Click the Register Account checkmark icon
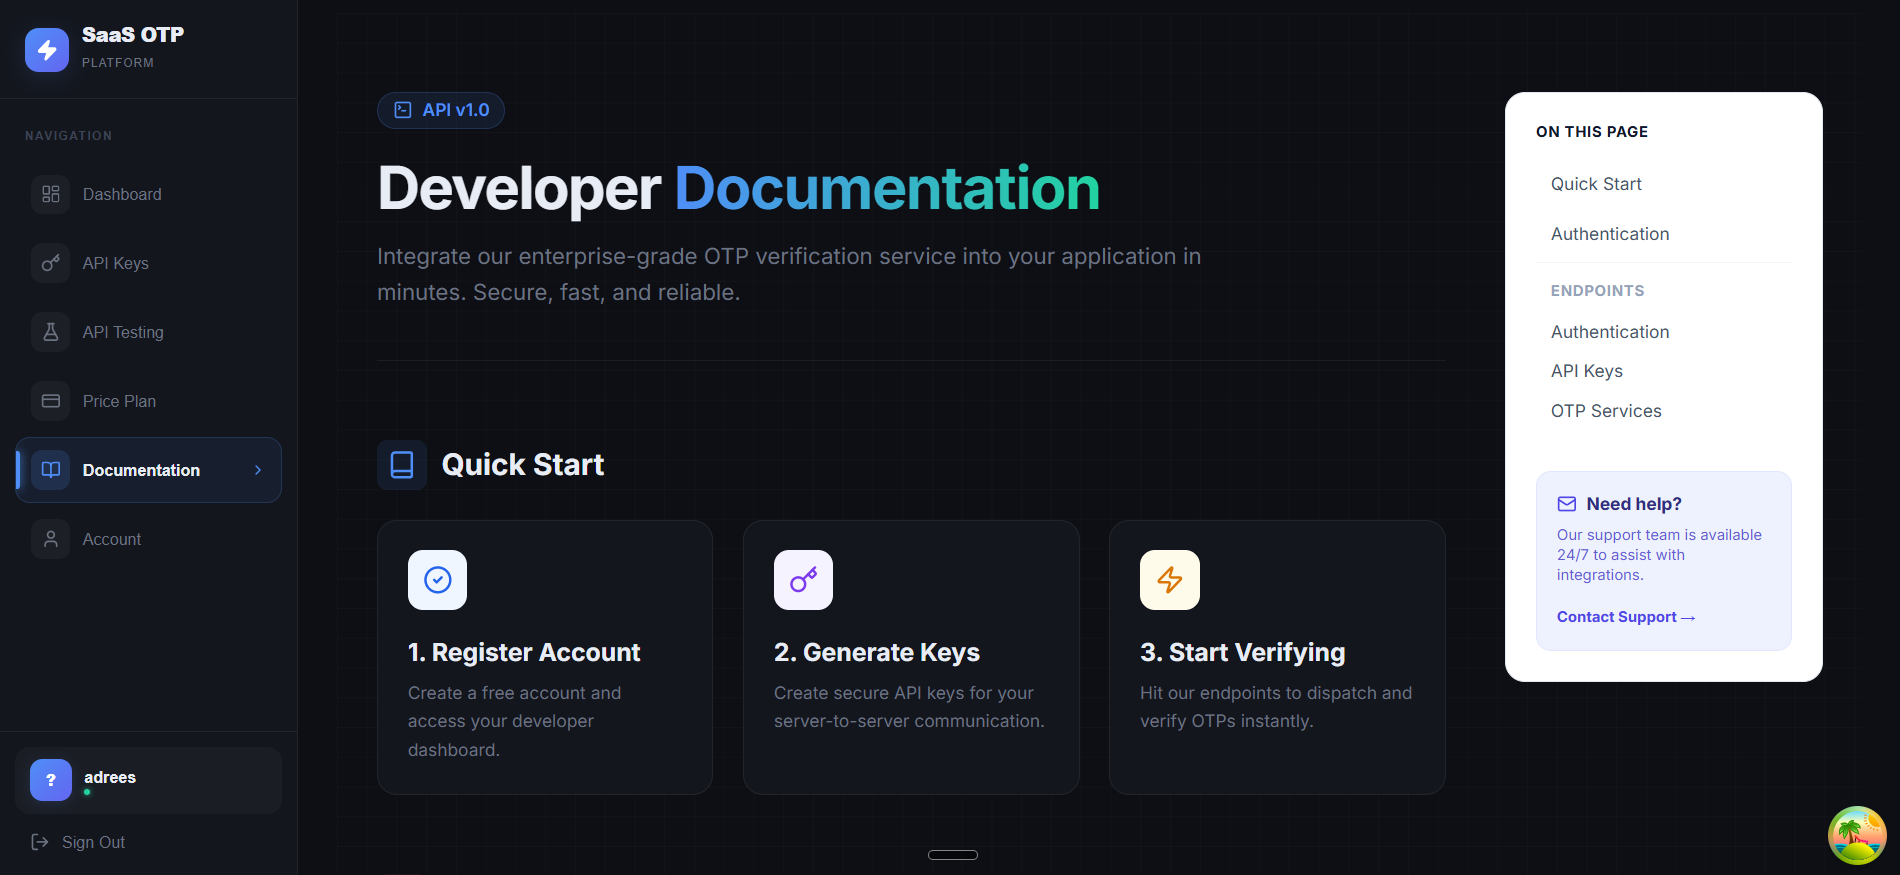This screenshot has width=1900, height=875. 438,580
